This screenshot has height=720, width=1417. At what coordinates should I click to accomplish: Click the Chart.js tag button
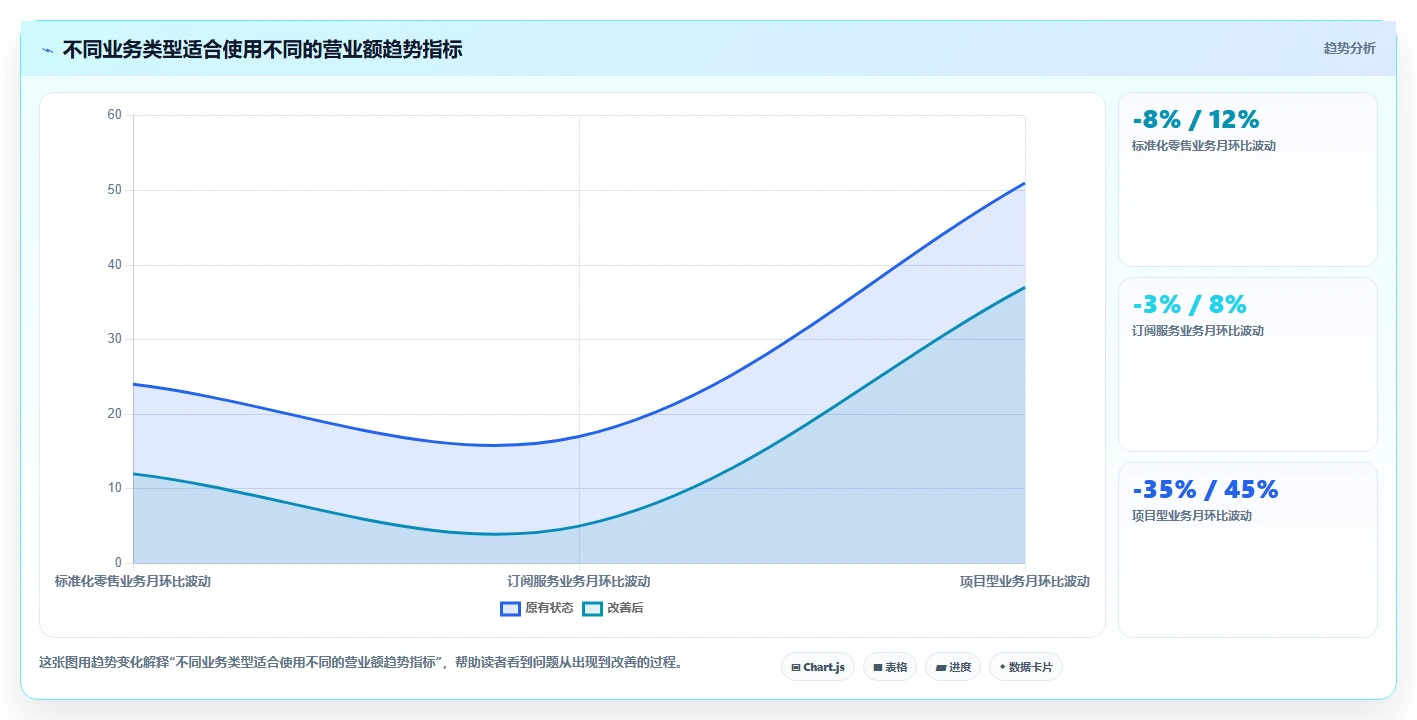[817, 667]
